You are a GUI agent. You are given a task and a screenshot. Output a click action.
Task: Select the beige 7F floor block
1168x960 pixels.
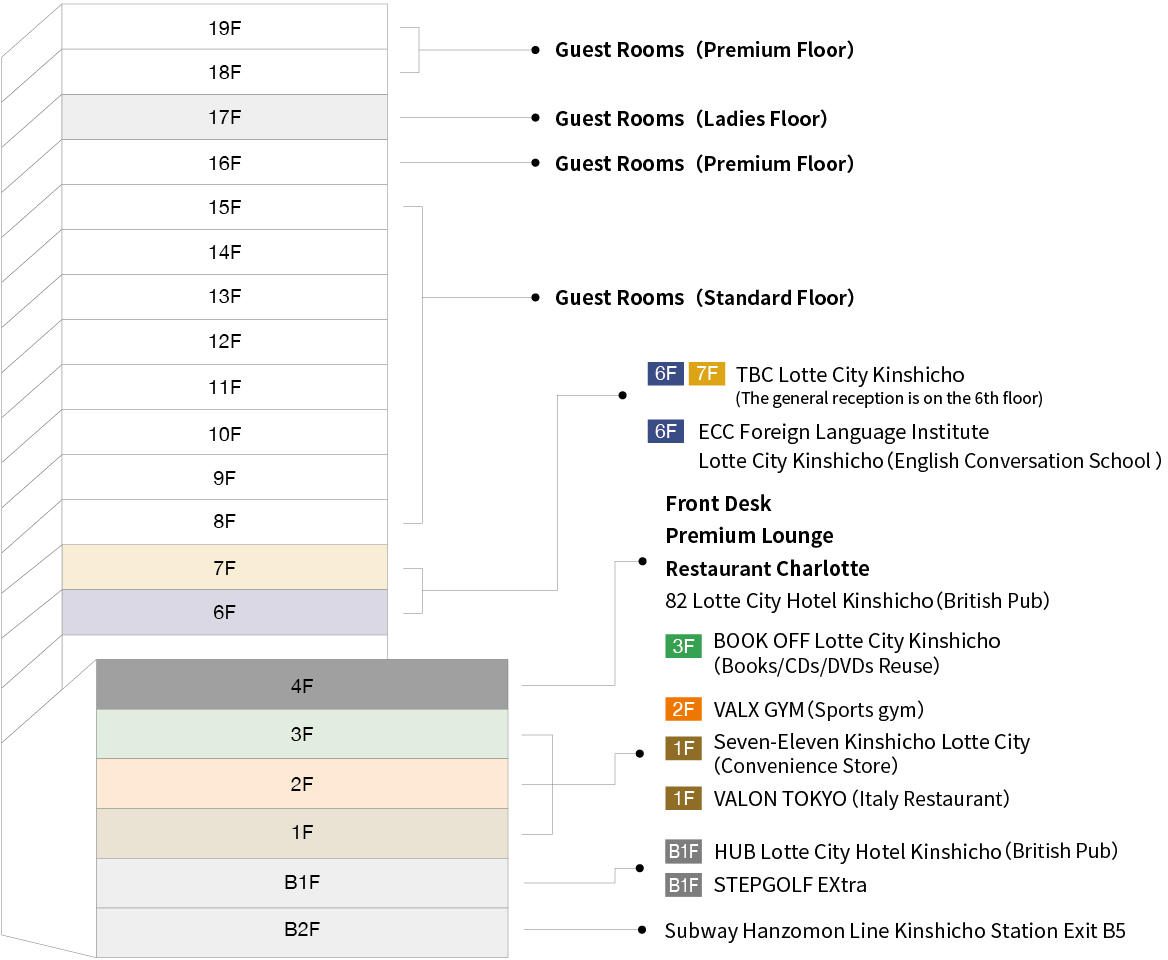(224, 567)
